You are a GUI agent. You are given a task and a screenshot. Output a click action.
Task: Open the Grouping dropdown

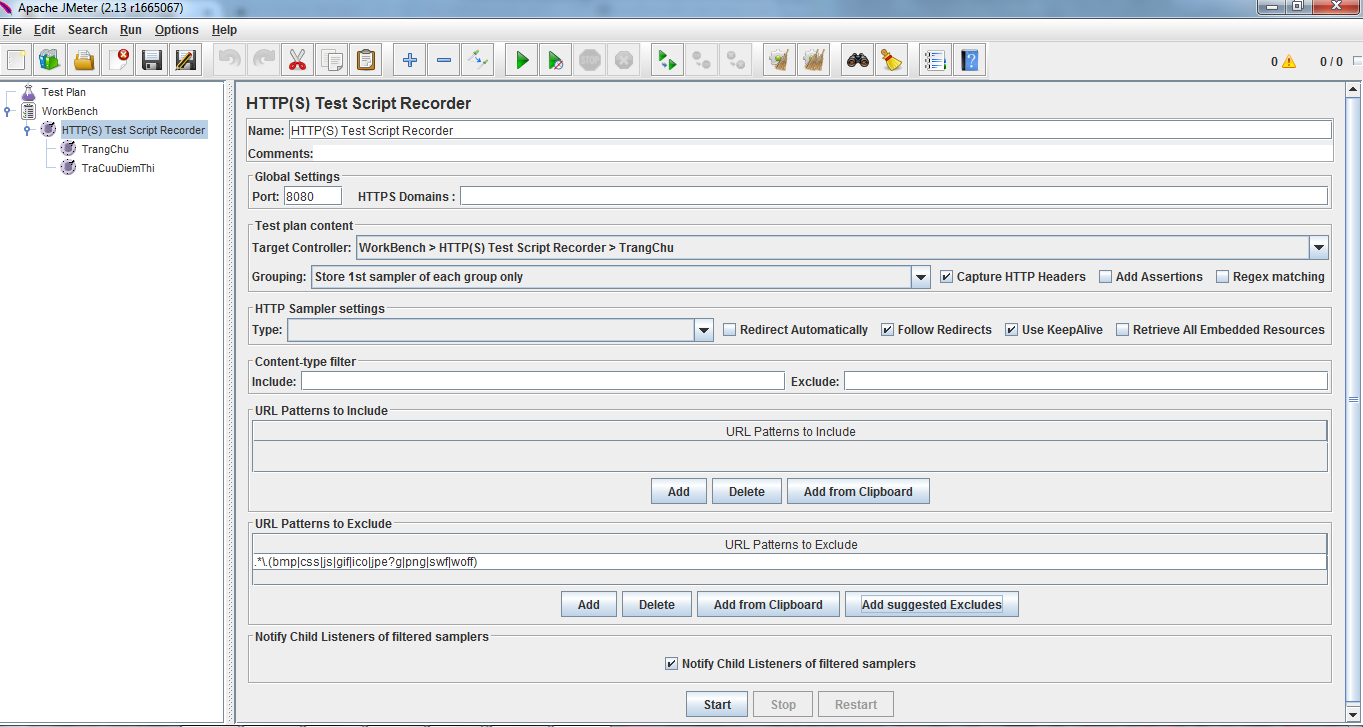point(921,277)
